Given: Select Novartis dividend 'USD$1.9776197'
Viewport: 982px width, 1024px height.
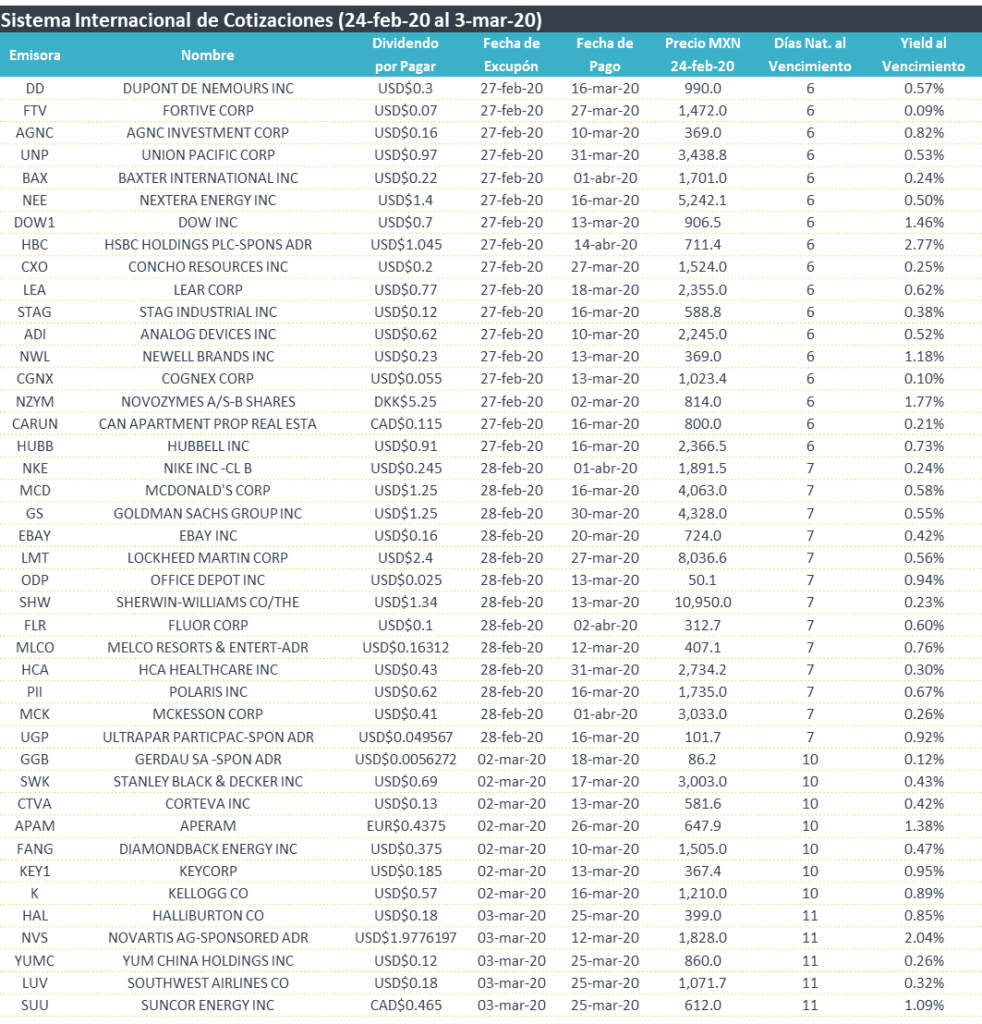Looking at the screenshot, I should (x=405, y=938).
